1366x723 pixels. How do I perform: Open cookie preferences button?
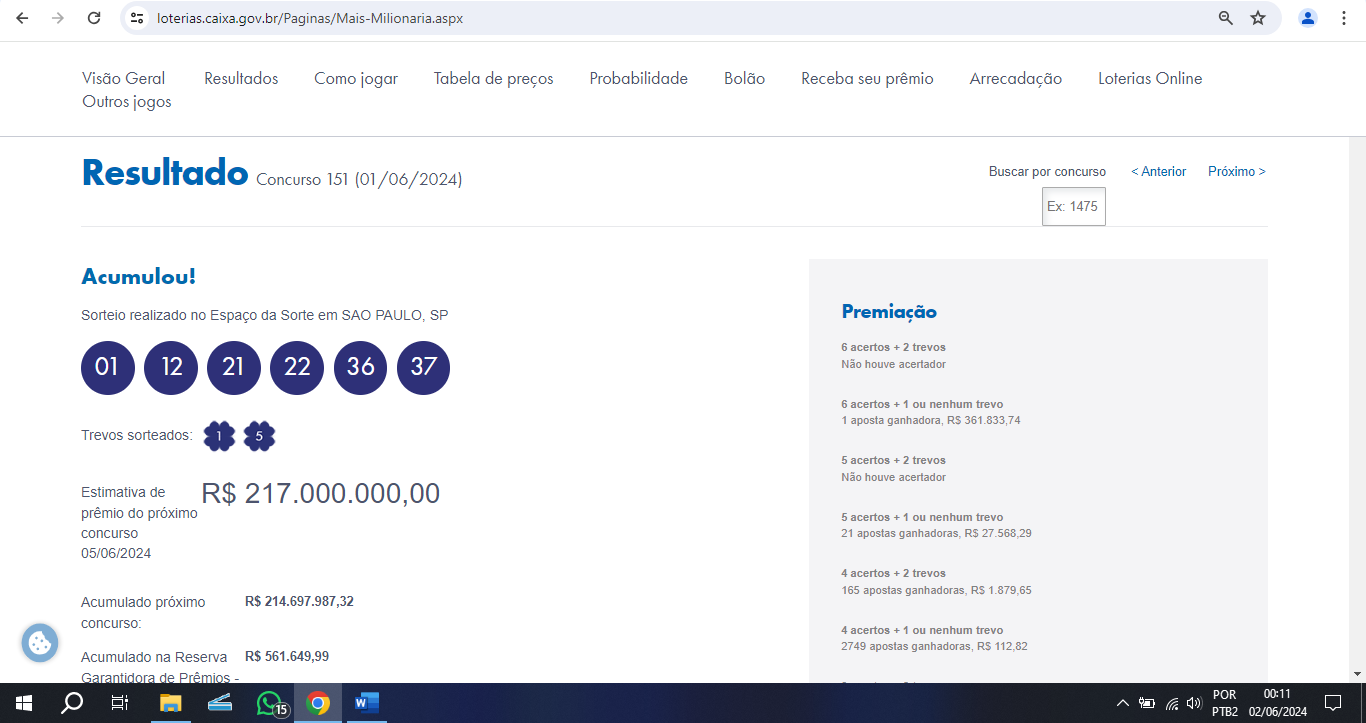[40, 643]
